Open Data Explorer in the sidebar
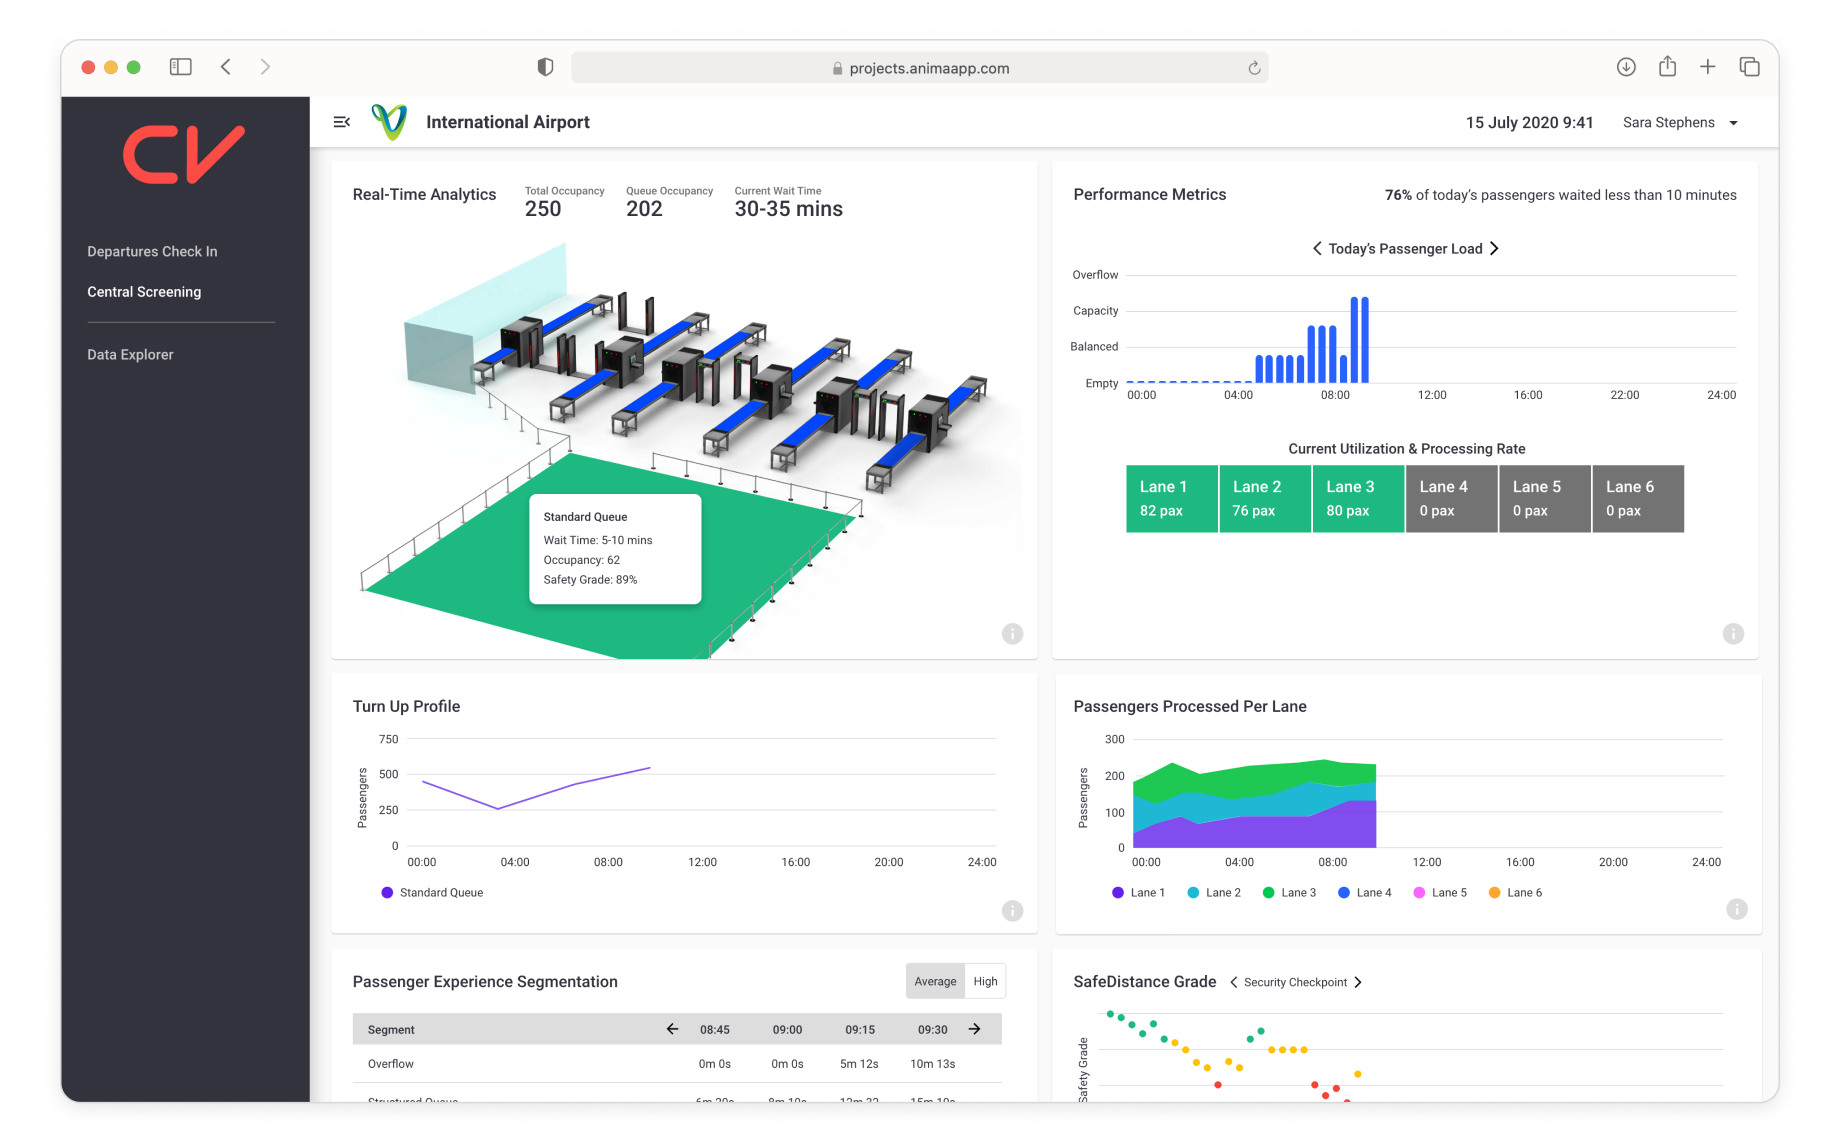Viewport: 1840px width, 1142px height. tap(130, 355)
